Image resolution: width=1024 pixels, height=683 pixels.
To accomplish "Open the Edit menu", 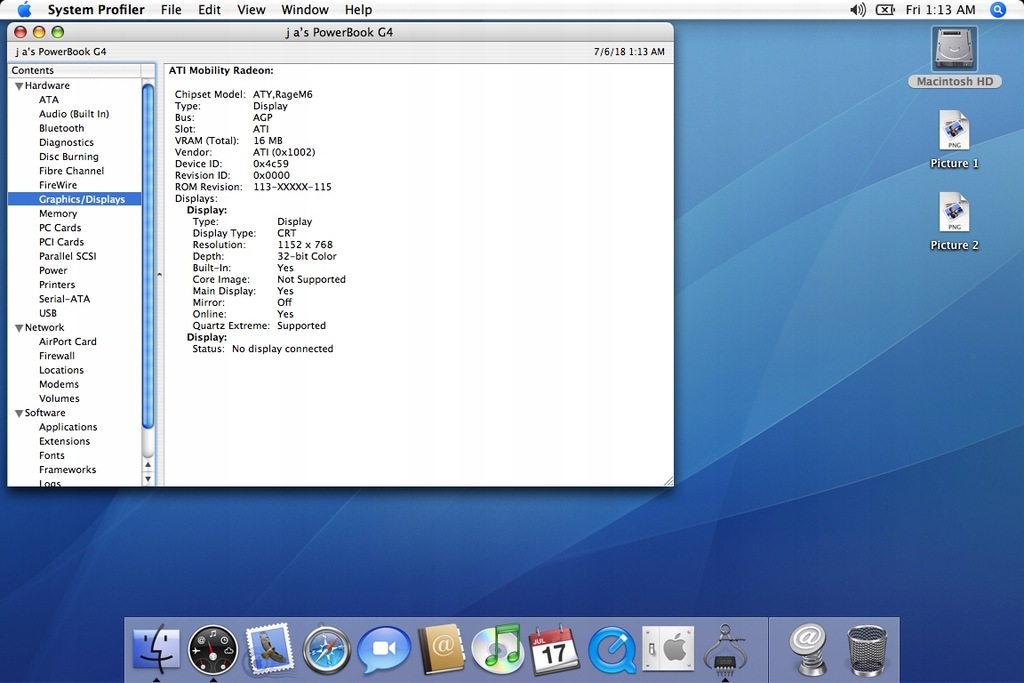I will pos(209,10).
